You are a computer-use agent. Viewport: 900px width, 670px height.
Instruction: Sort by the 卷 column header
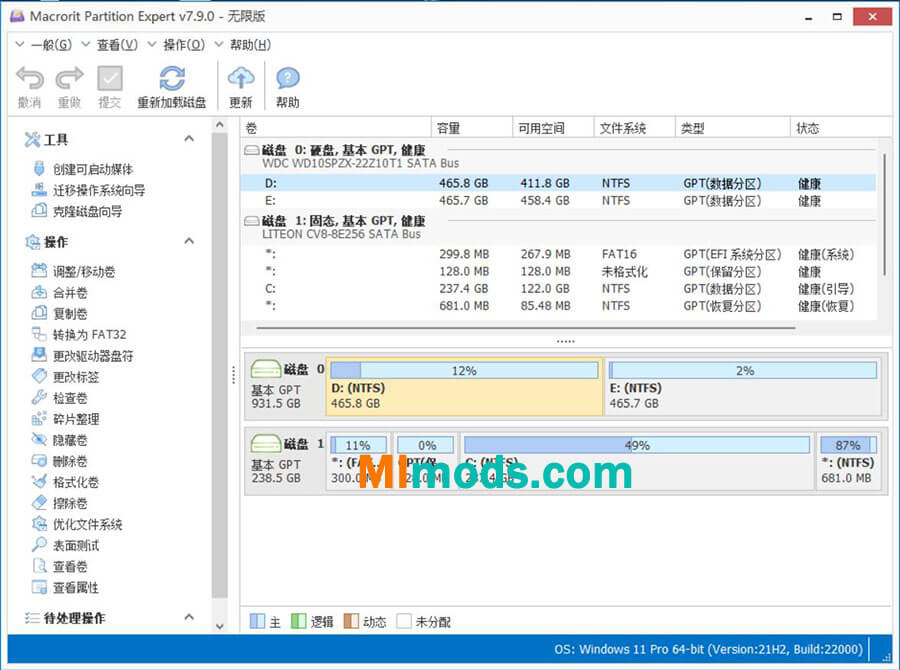(336, 128)
